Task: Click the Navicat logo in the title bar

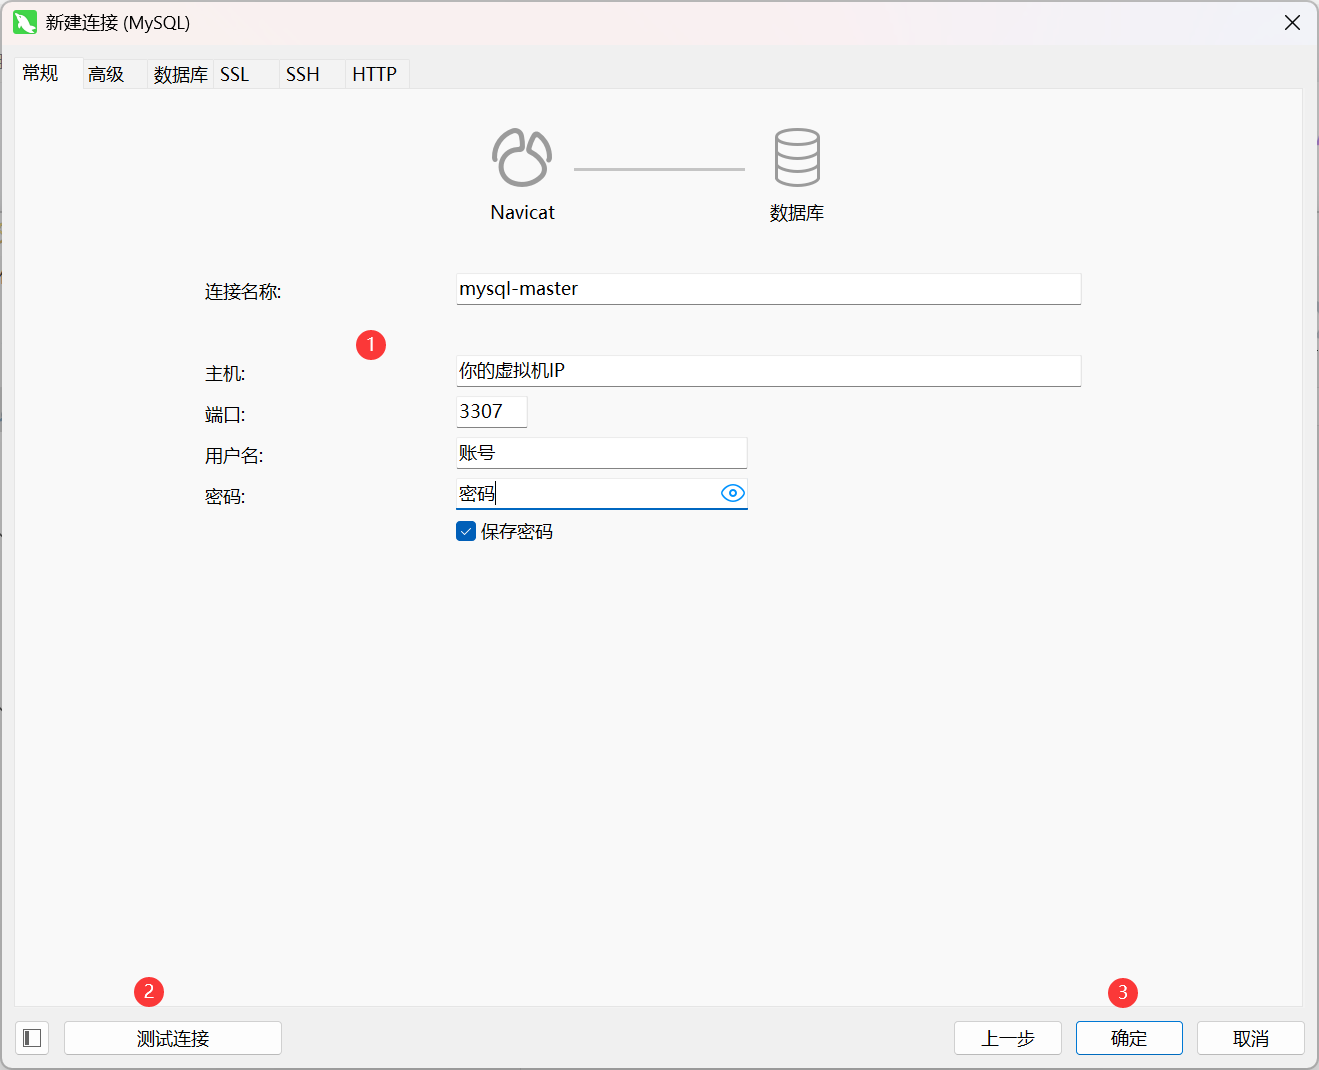Action: click(24, 21)
